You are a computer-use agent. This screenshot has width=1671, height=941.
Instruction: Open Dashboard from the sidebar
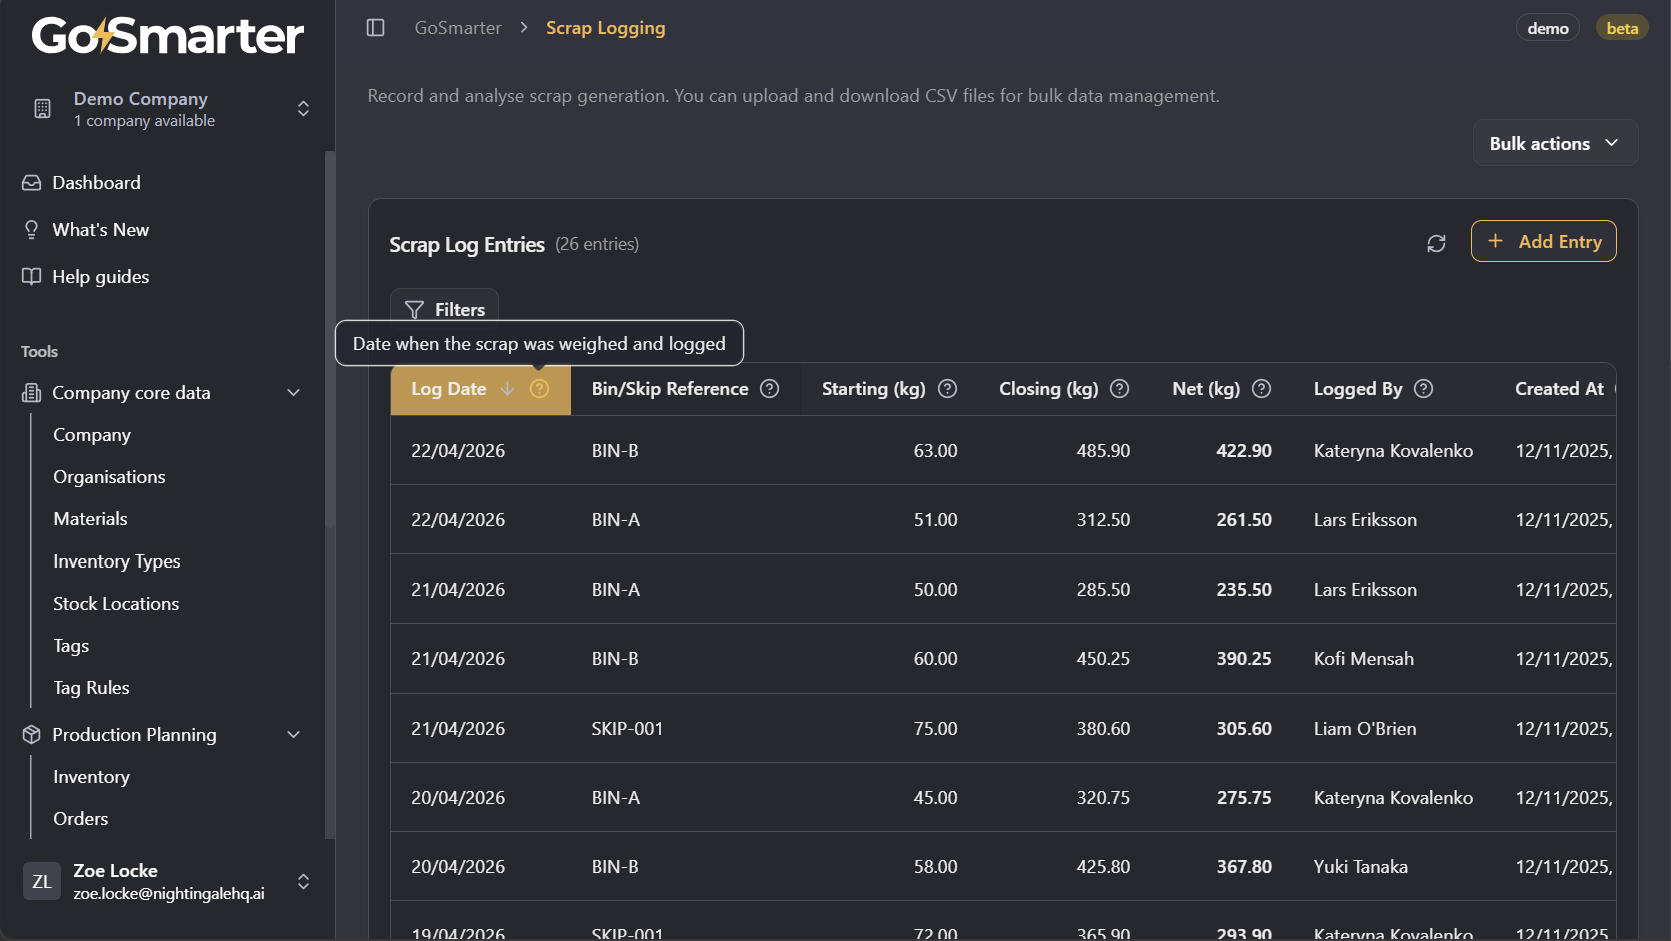96,183
